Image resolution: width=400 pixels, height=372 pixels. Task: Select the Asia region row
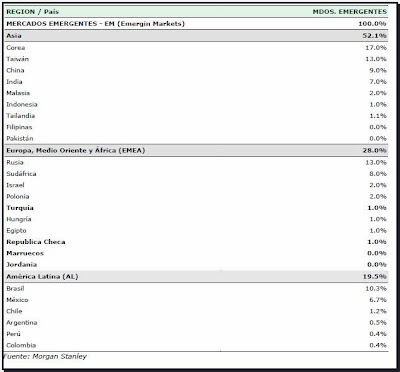click(196, 36)
